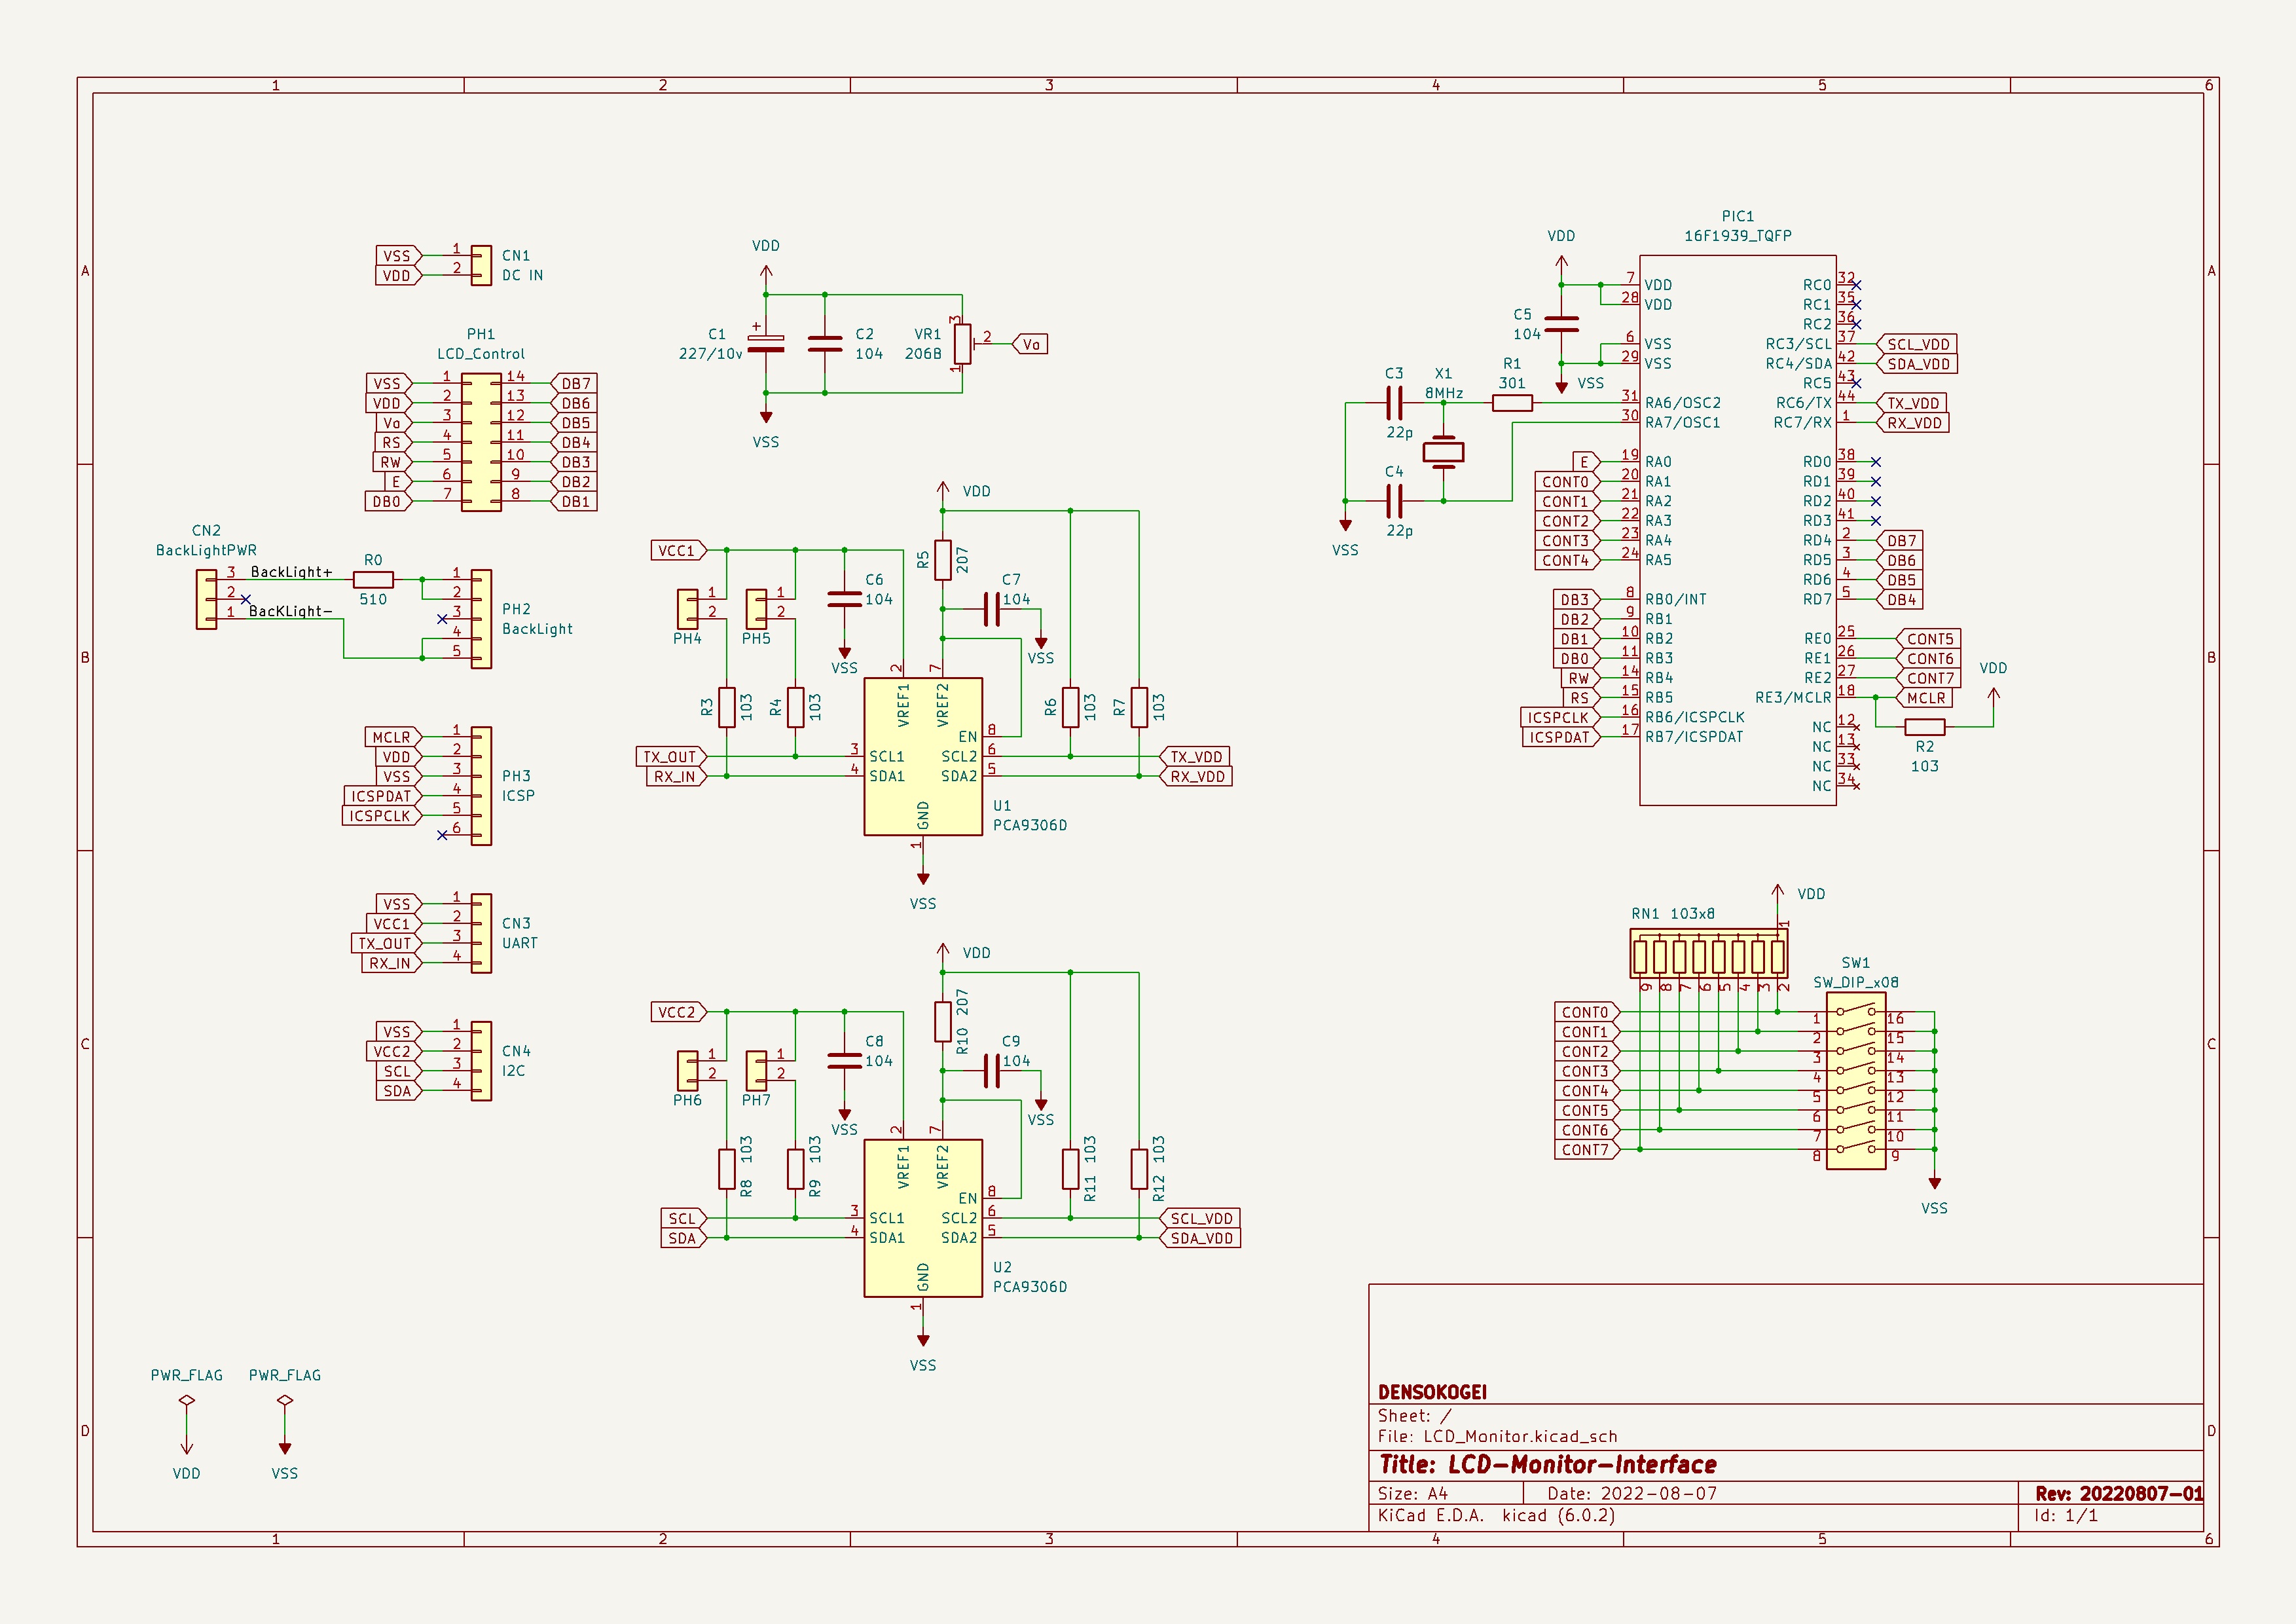
Task: Select the VR1 potentiometer symbol
Action: 962,344
